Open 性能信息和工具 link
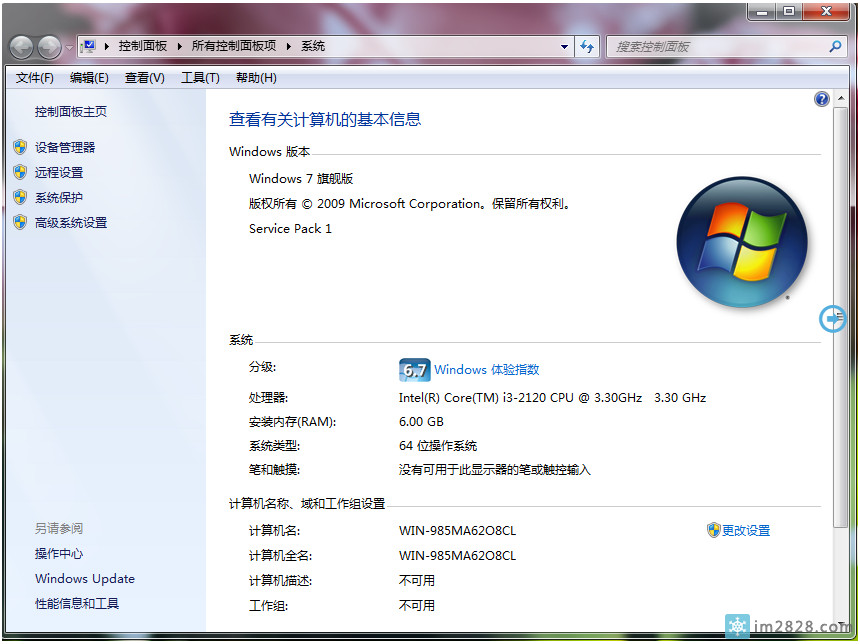Screen dimensions: 860x644 [x=77, y=604]
